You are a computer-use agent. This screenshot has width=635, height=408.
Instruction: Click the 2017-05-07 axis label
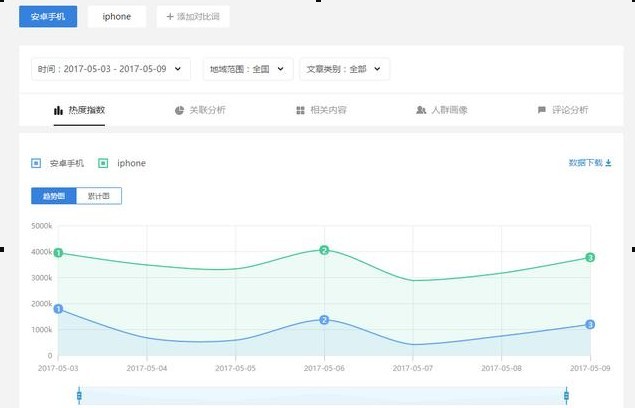(x=413, y=368)
